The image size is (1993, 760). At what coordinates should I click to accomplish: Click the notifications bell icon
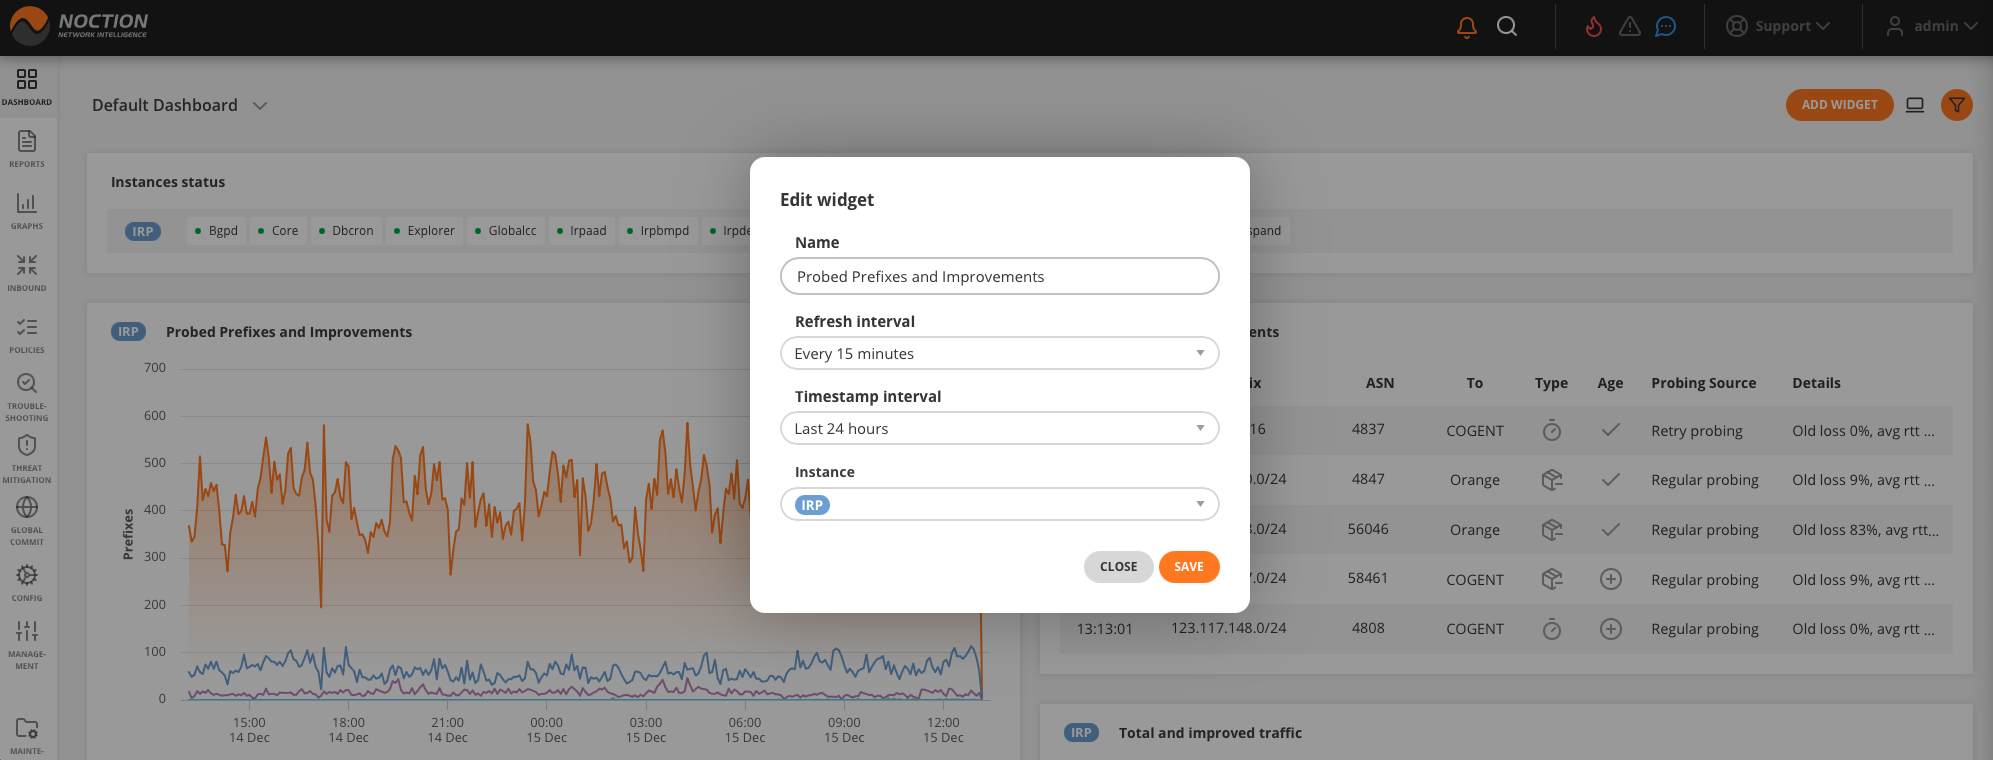point(1466,27)
